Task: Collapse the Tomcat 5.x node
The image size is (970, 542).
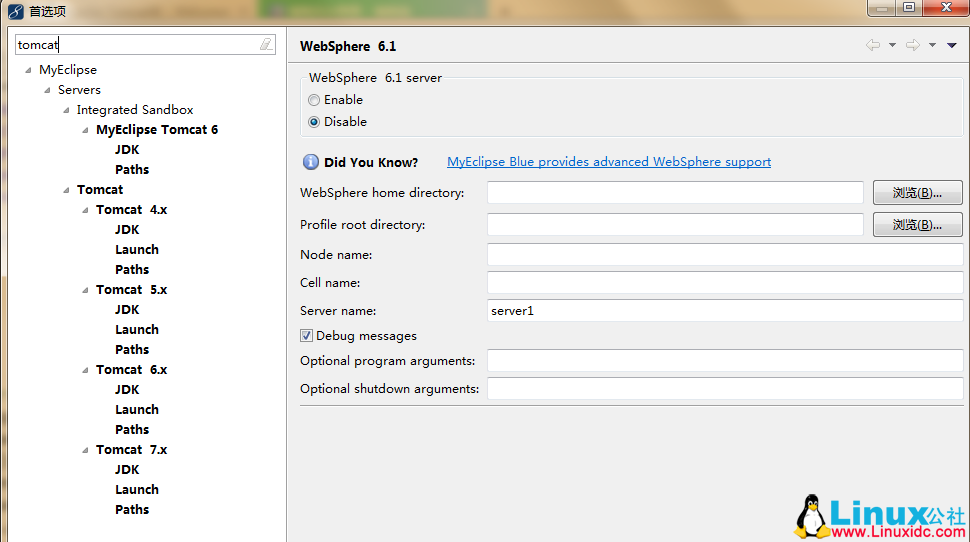Action: (85, 290)
